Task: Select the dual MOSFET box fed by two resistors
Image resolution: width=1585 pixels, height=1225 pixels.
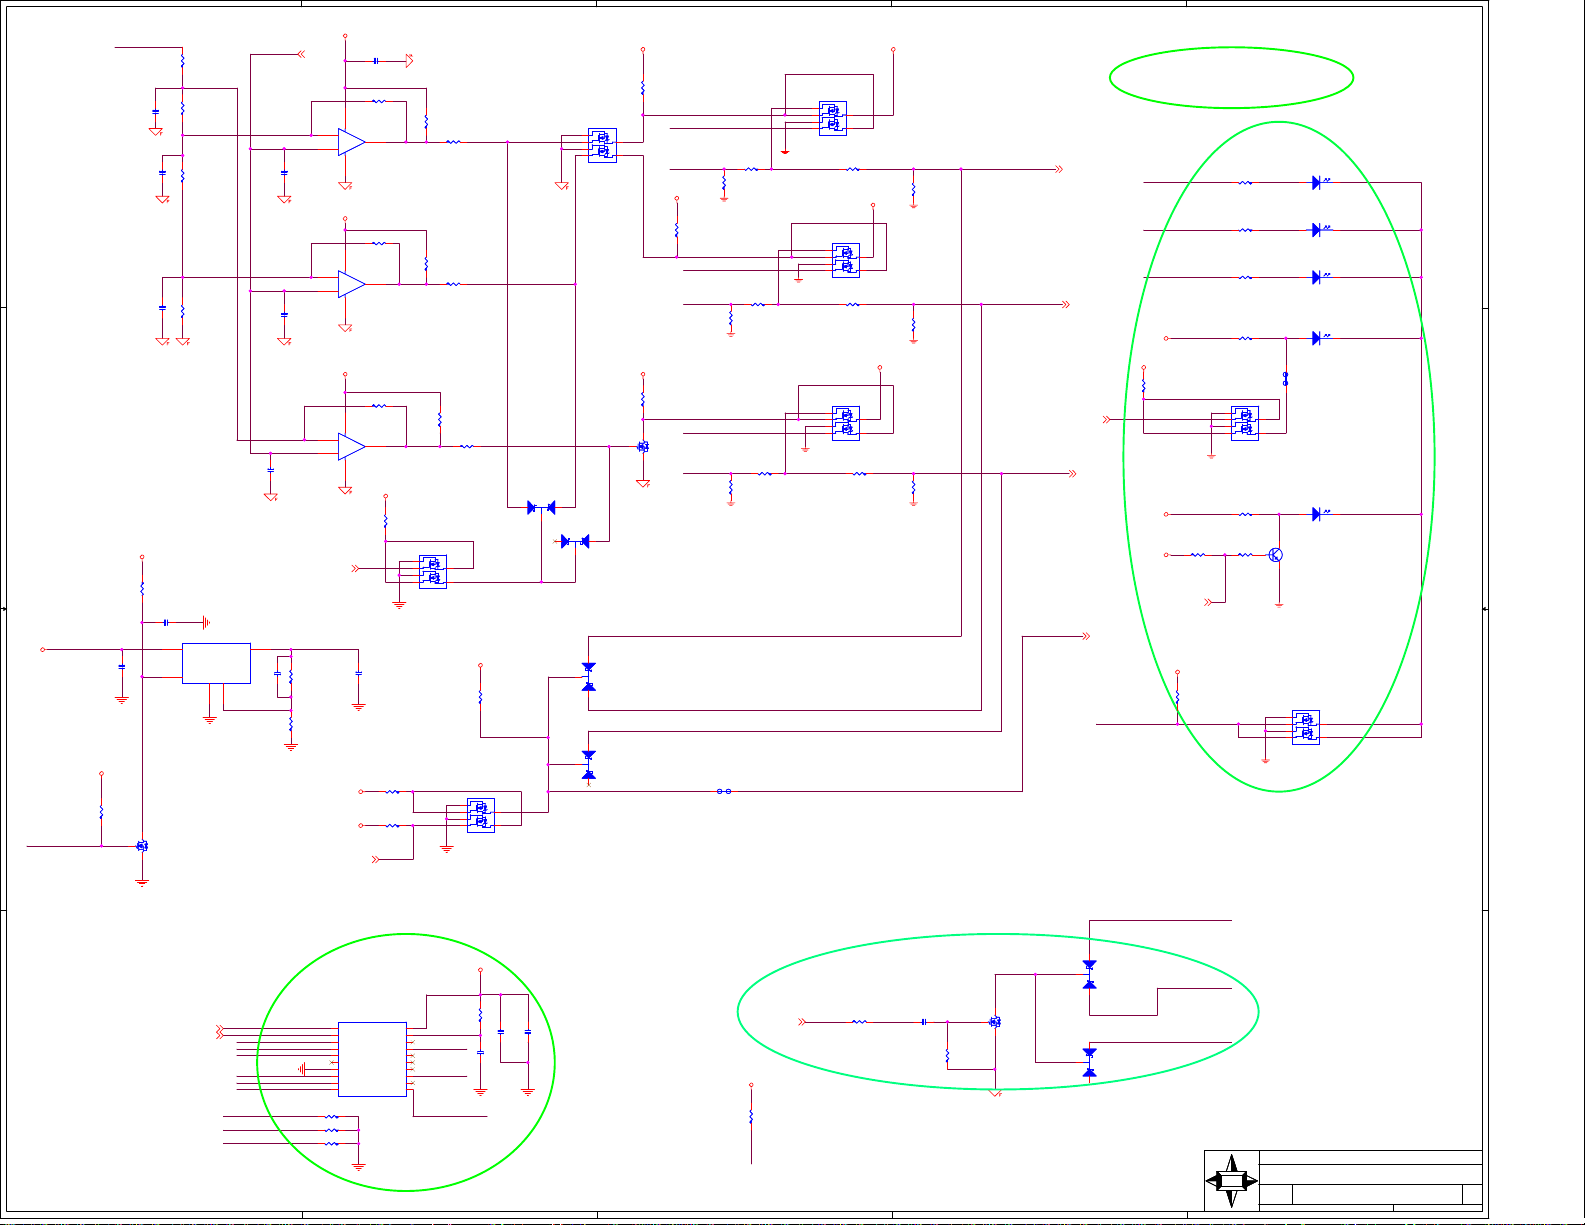Action: pyautogui.click(x=481, y=815)
